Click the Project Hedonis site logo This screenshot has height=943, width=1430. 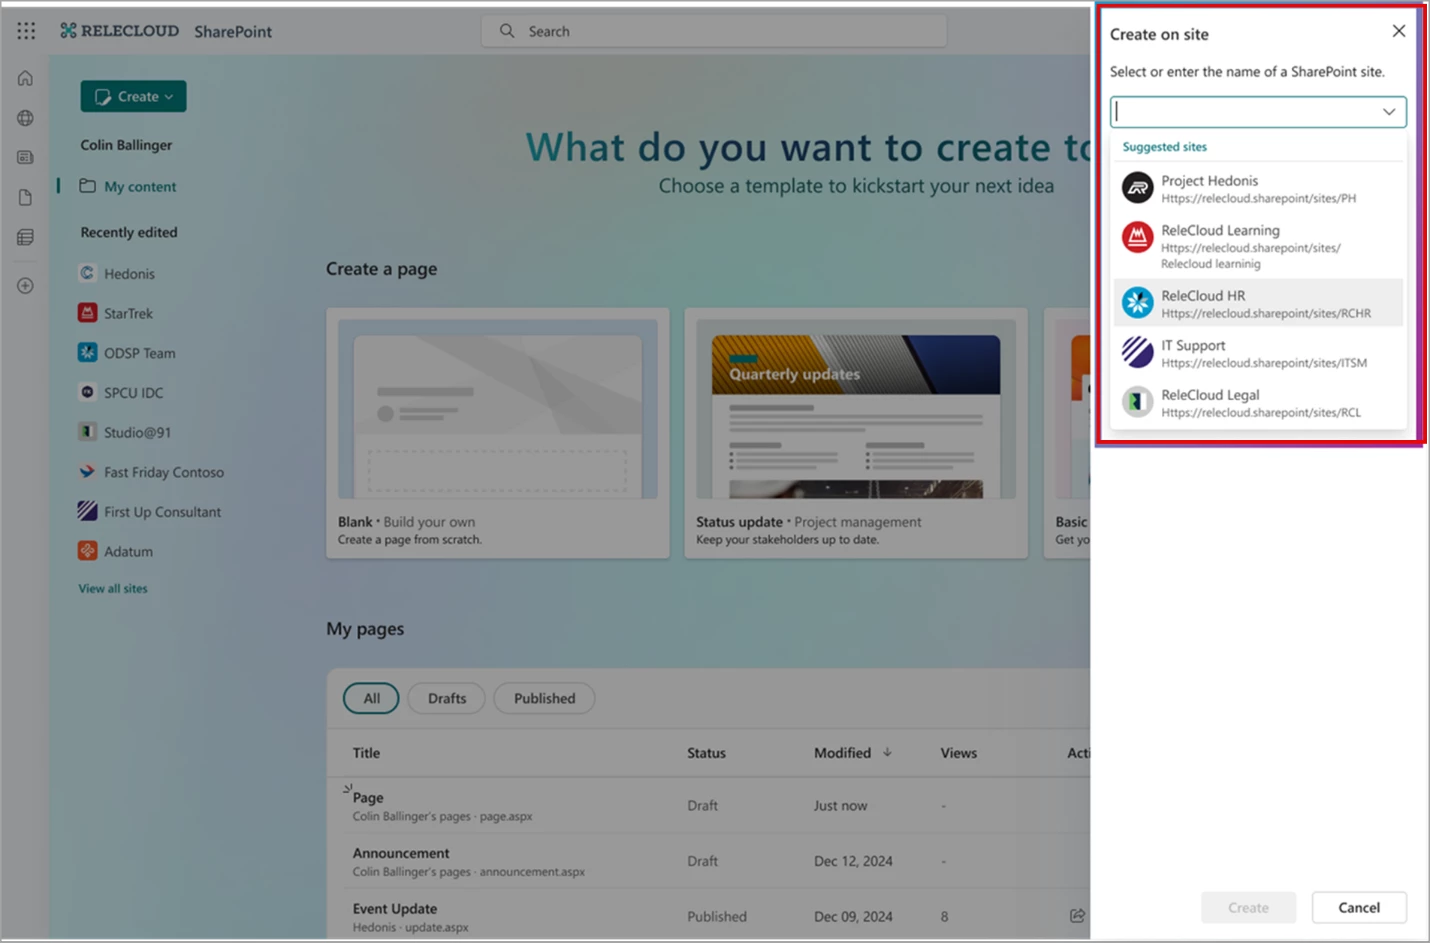1137,188
